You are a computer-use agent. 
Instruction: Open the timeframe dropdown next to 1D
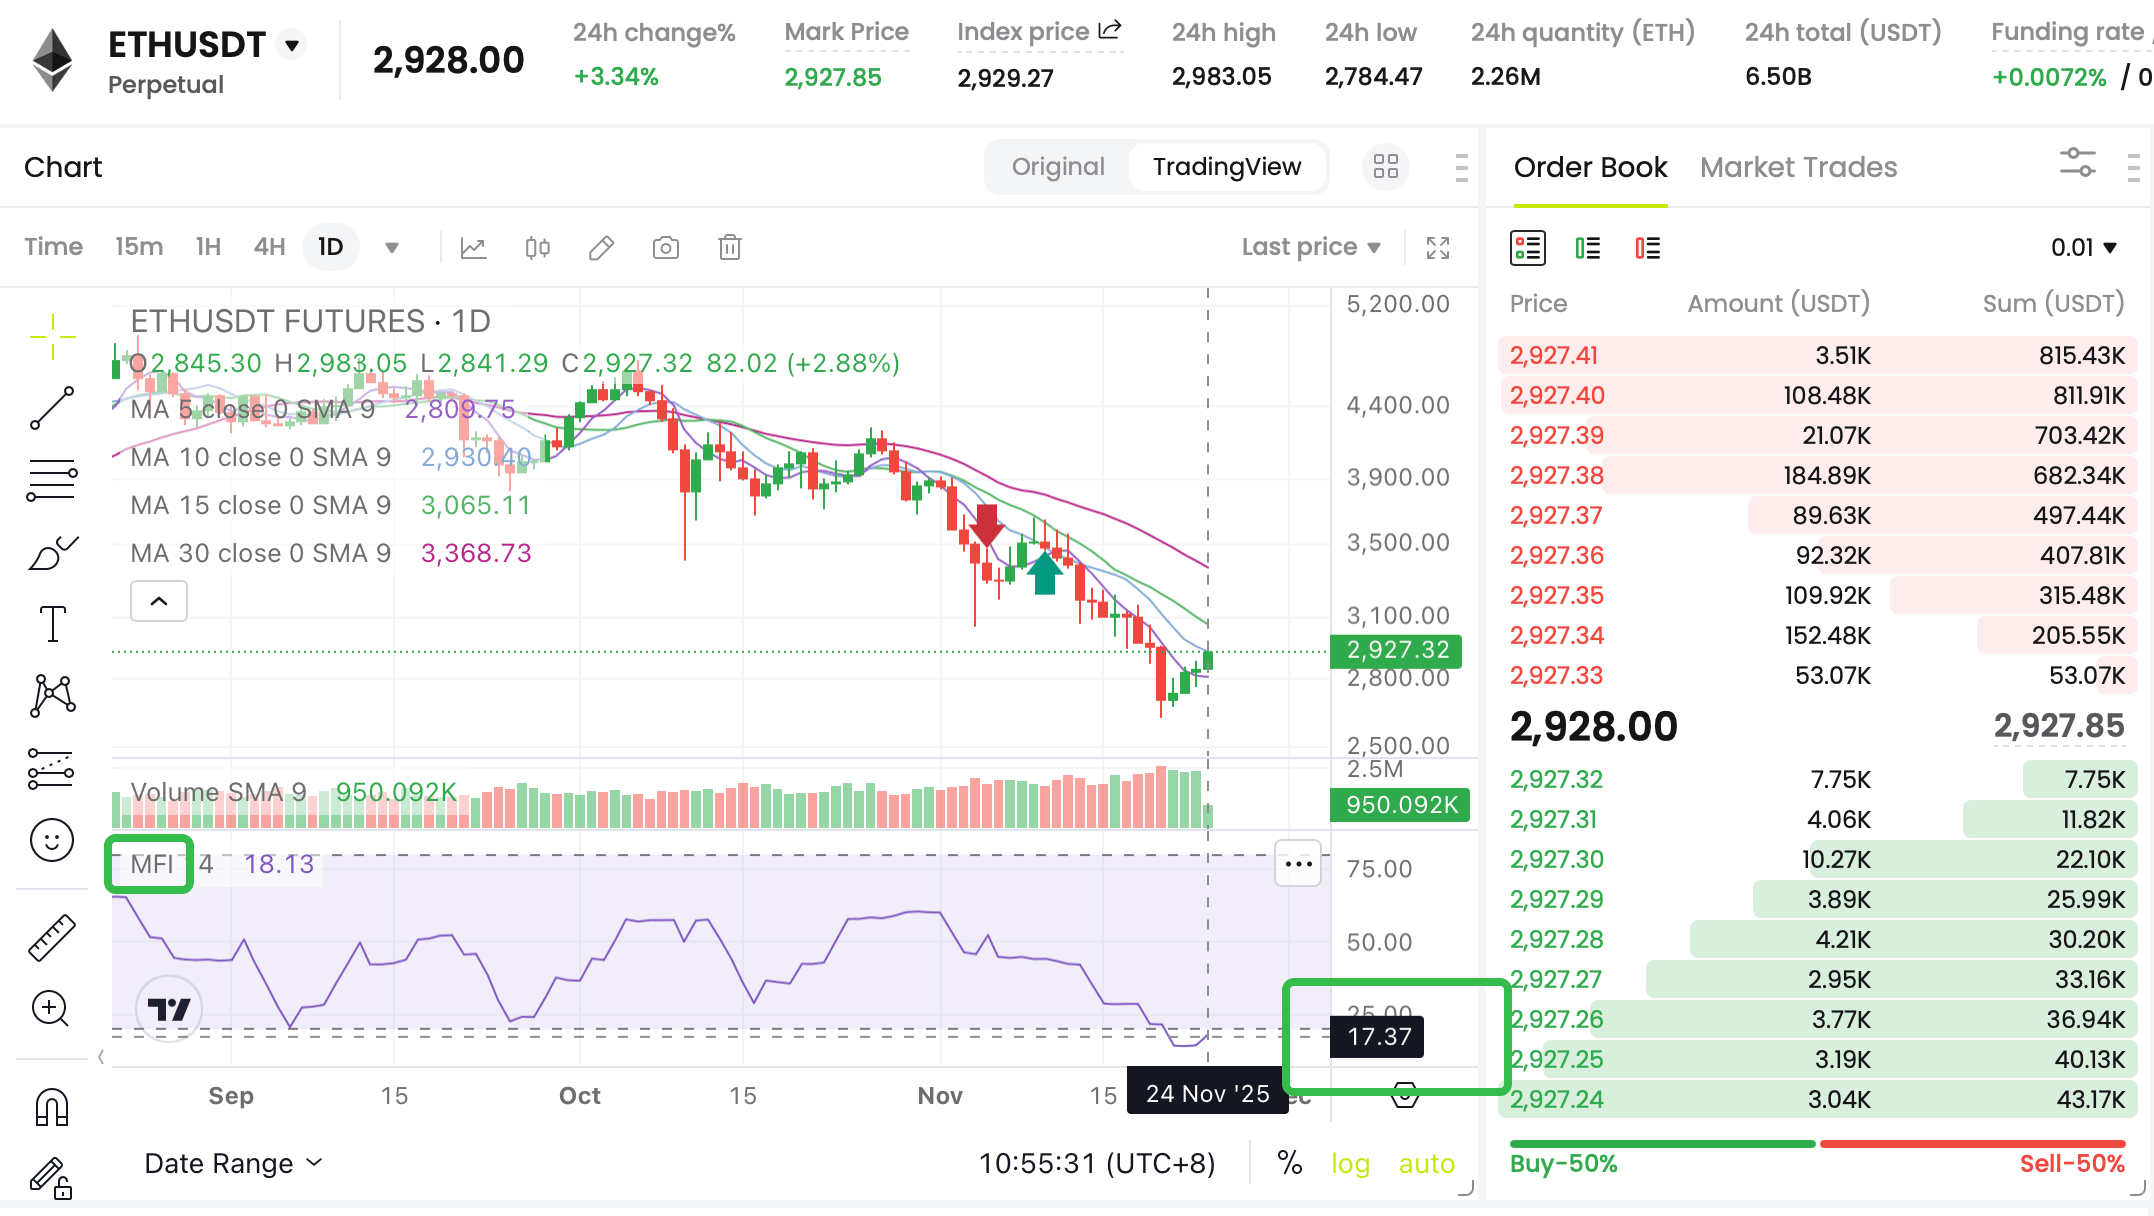click(392, 247)
